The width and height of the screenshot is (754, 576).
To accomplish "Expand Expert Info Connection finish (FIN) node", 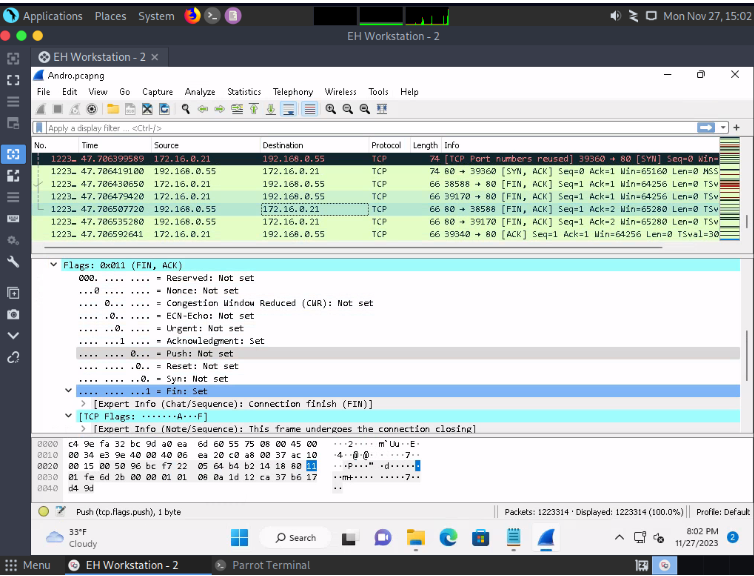I will pyautogui.click(x=82, y=403).
